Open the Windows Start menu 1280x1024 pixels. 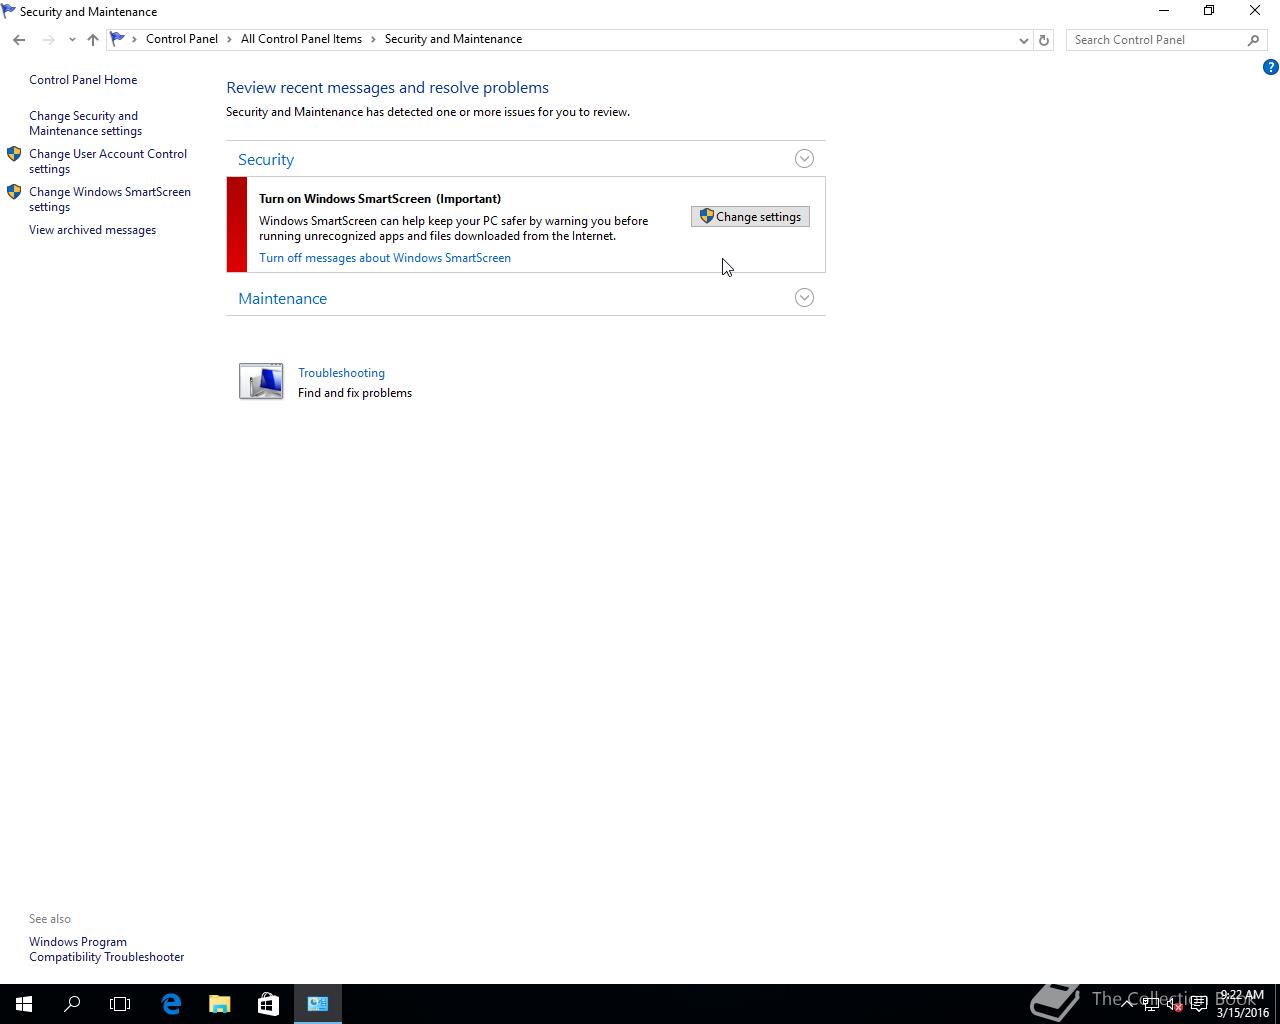point(24,1004)
